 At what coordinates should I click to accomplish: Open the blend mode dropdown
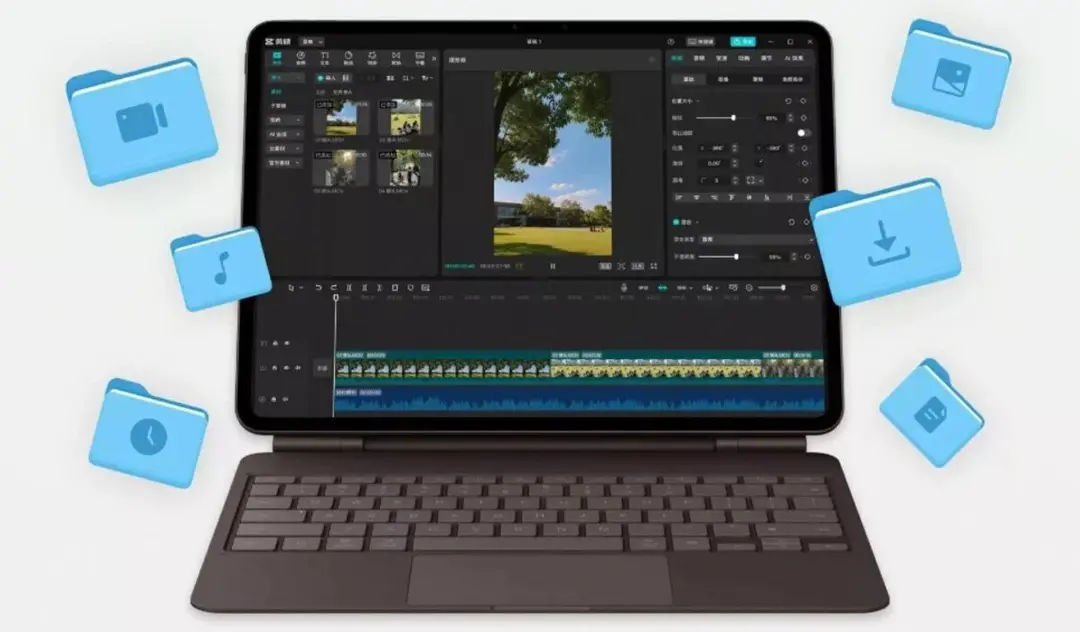pyautogui.click(x=756, y=240)
